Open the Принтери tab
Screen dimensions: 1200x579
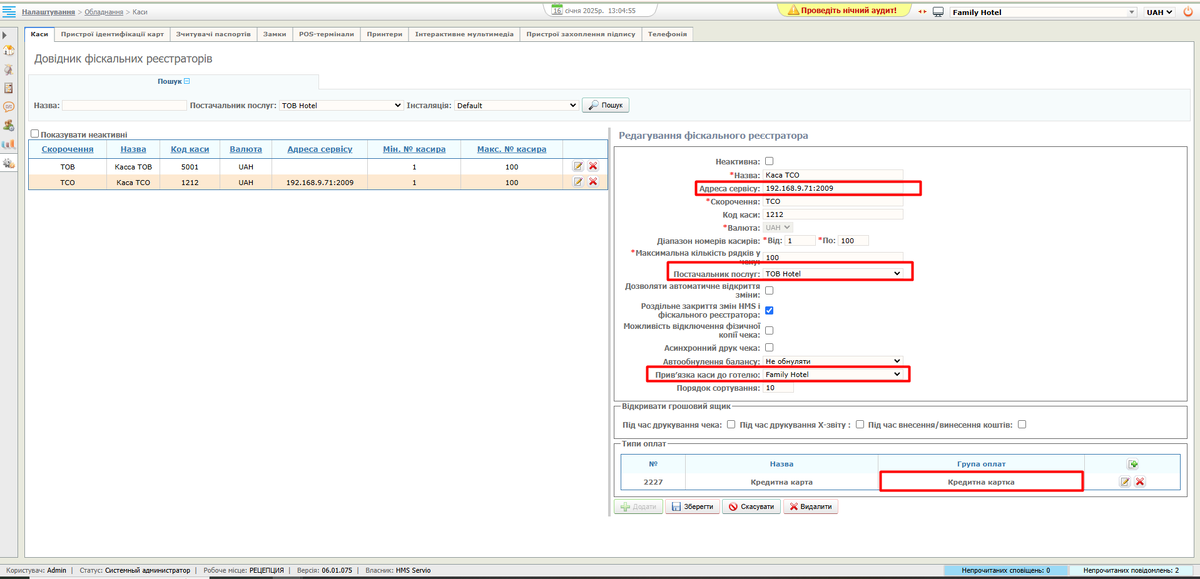coord(384,34)
